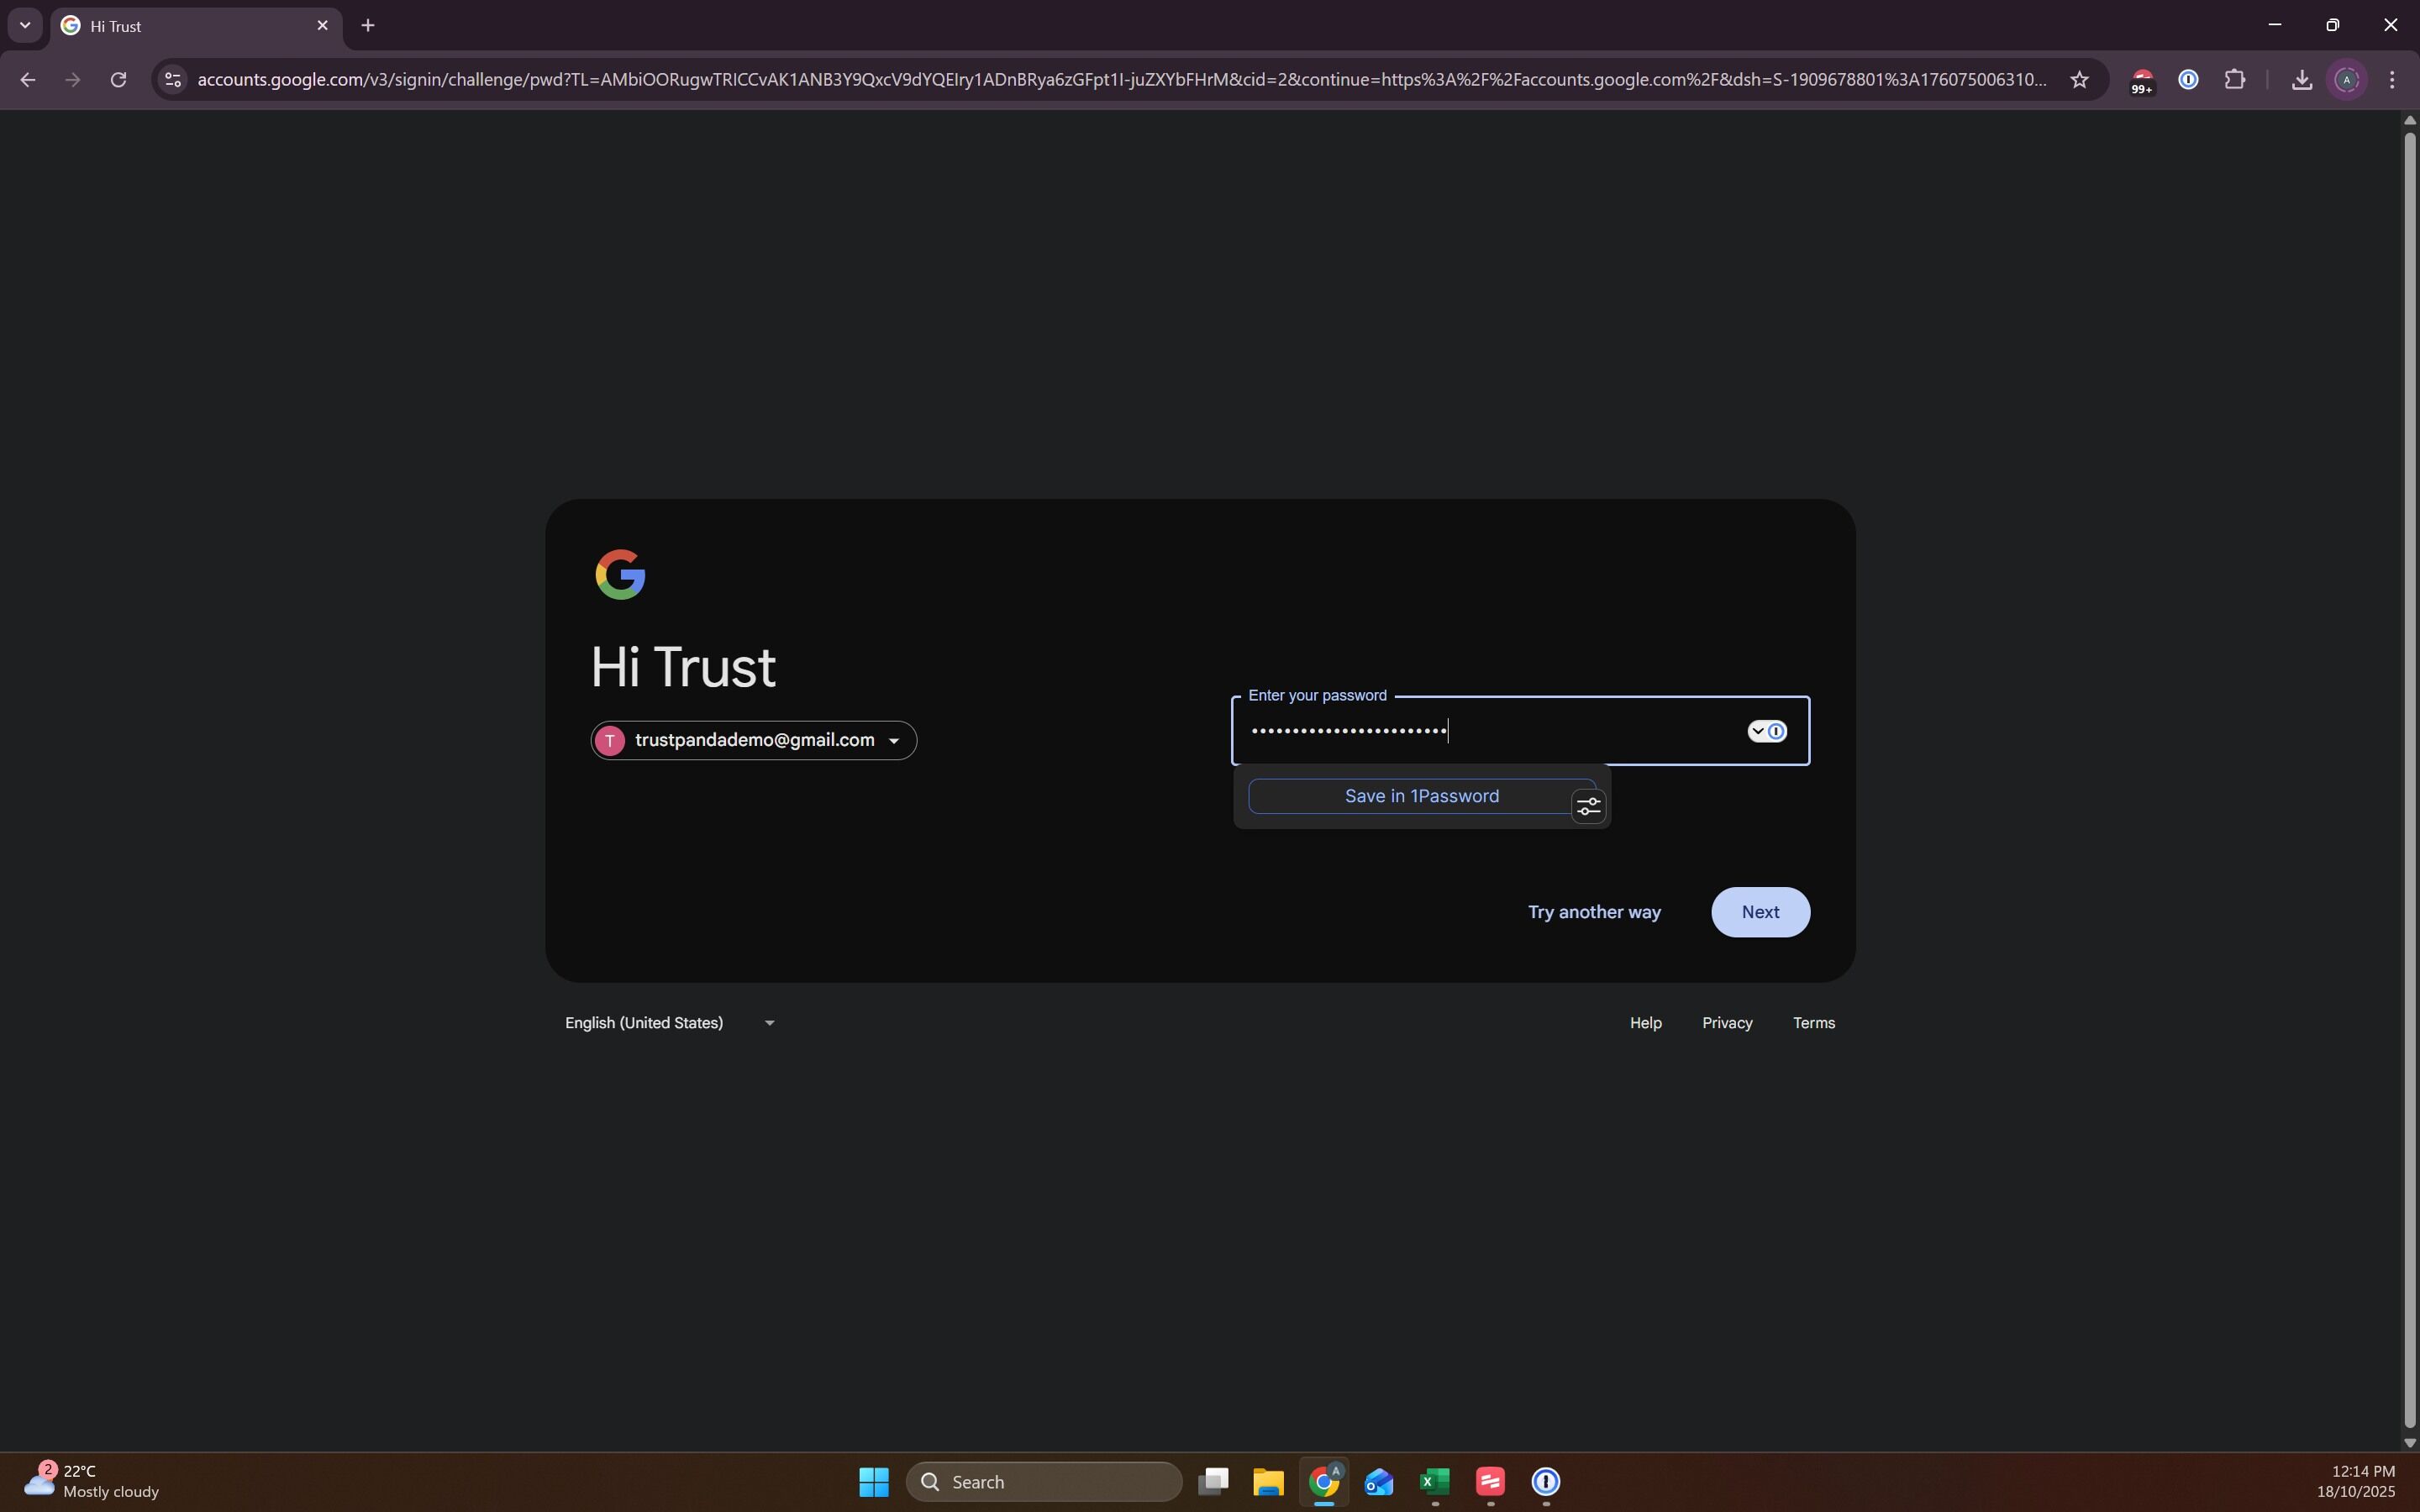This screenshot has height=1512, width=2420.
Task: Open Chrome downloads icon
Action: pos(2302,80)
